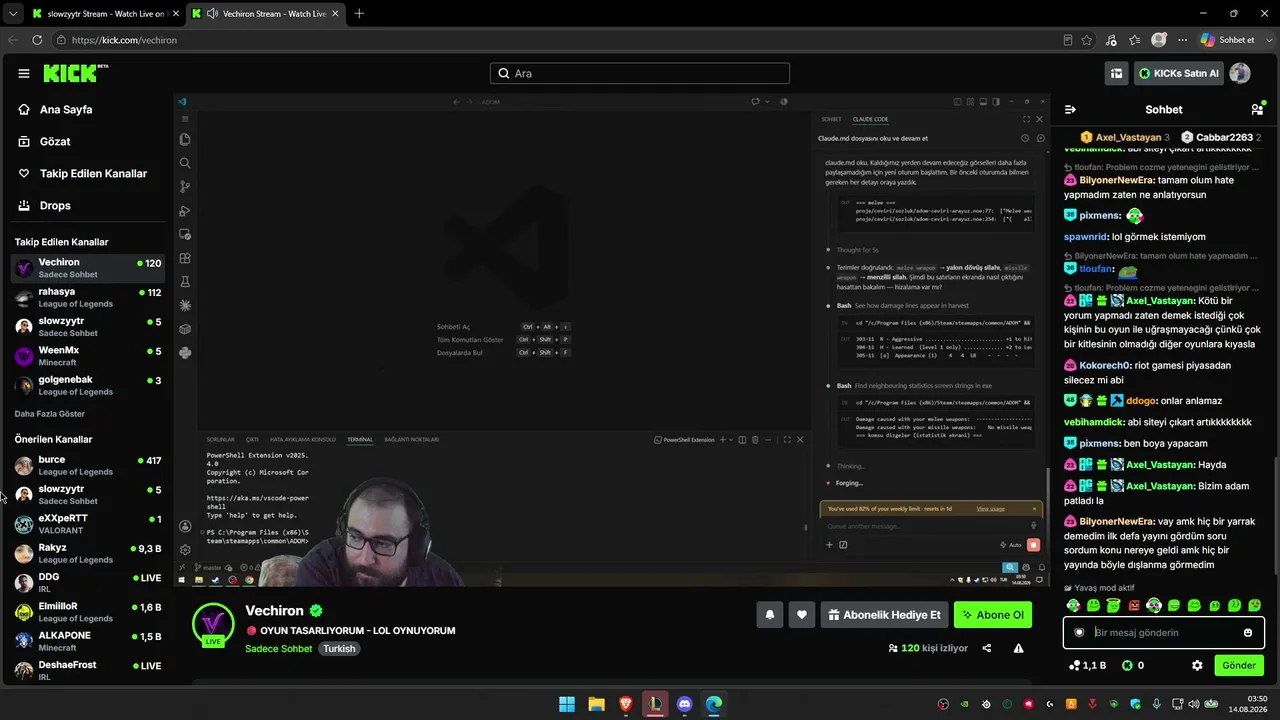
Task: Send the chat message with Gönder
Action: click(x=1238, y=665)
